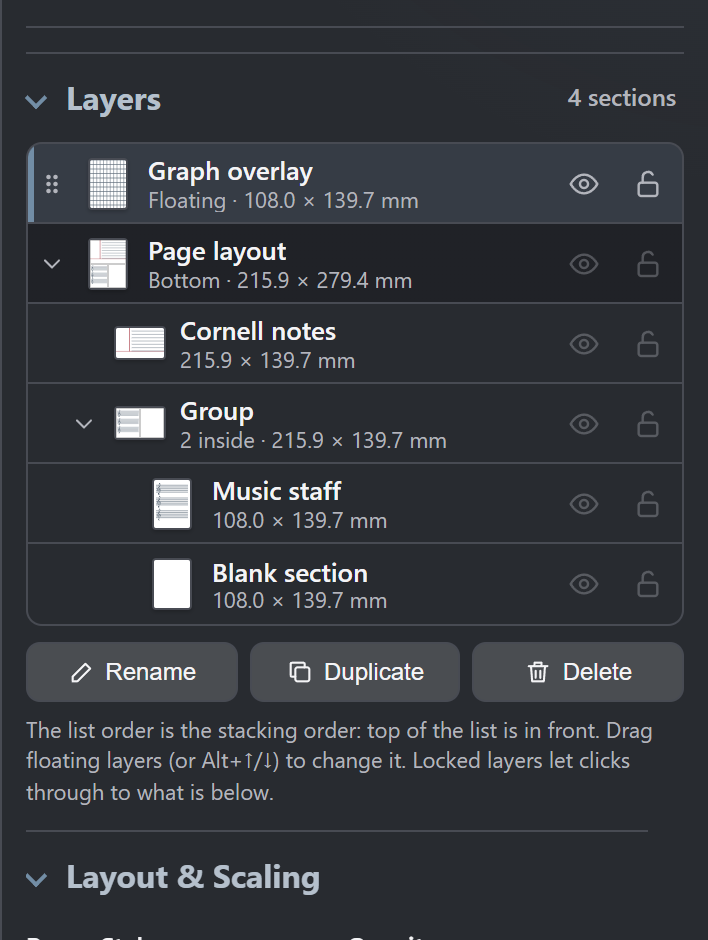The image size is (708, 940).
Task: Click the '4 sections' count label
Action: 622,98
